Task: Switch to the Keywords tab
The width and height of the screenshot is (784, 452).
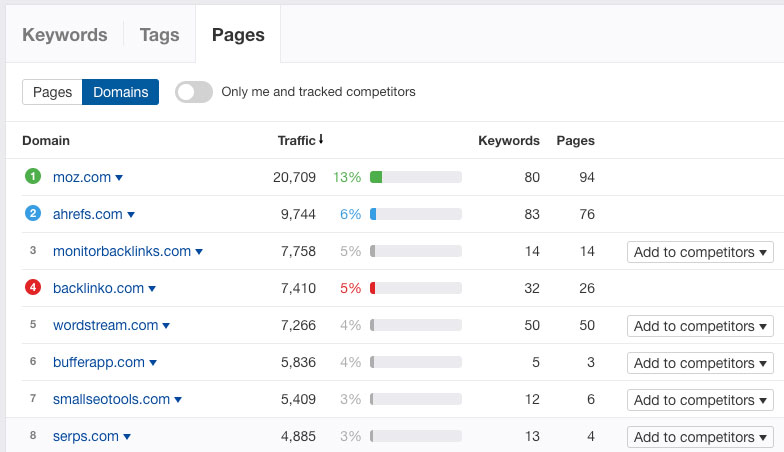Action: (x=65, y=35)
